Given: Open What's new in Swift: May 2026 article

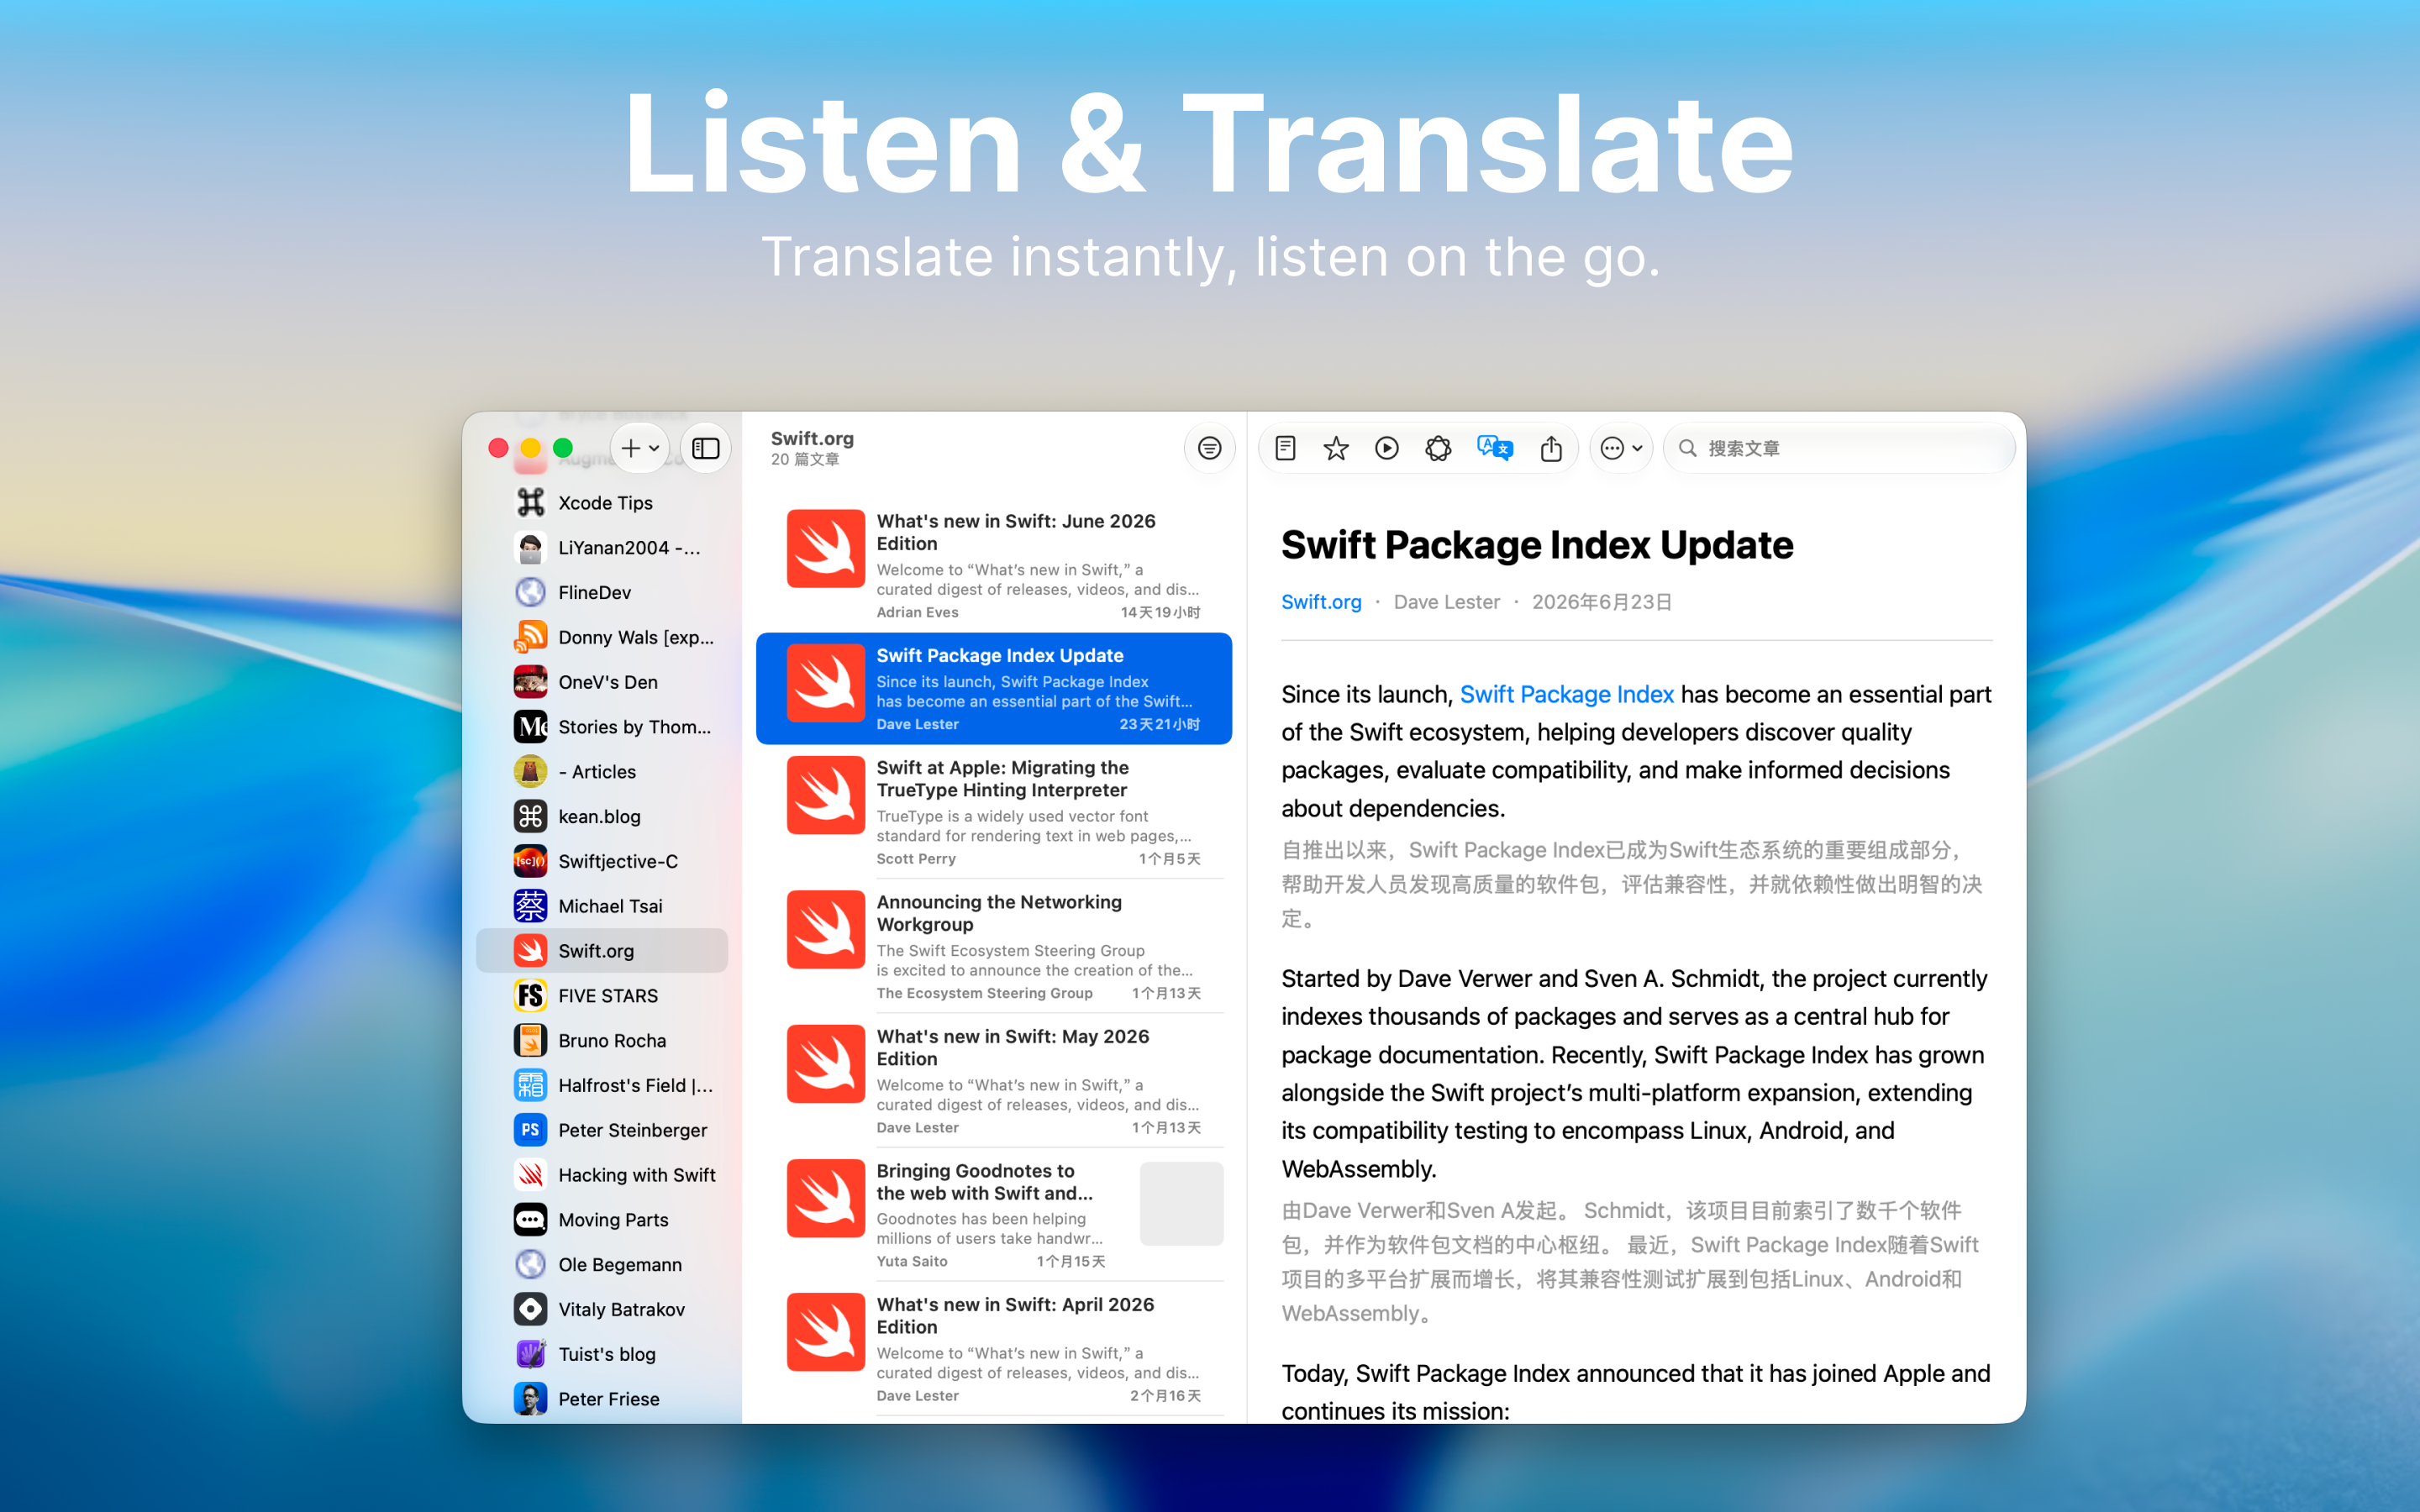Looking at the screenshot, I should tap(994, 1081).
